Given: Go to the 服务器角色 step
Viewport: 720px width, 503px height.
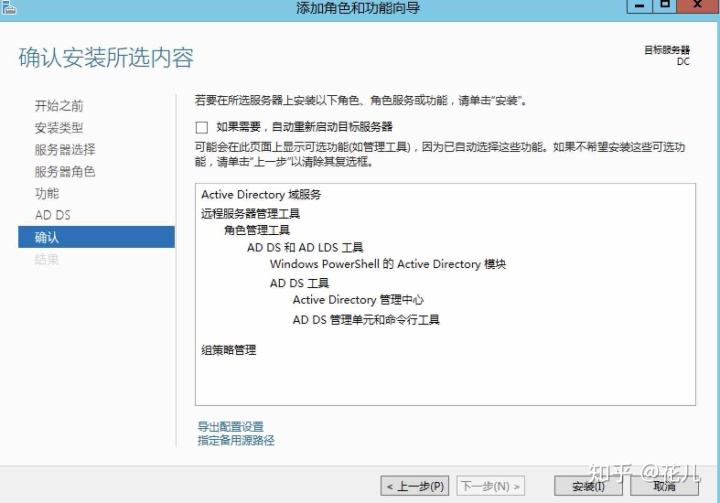Looking at the screenshot, I should pyautogui.click(x=65, y=172).
